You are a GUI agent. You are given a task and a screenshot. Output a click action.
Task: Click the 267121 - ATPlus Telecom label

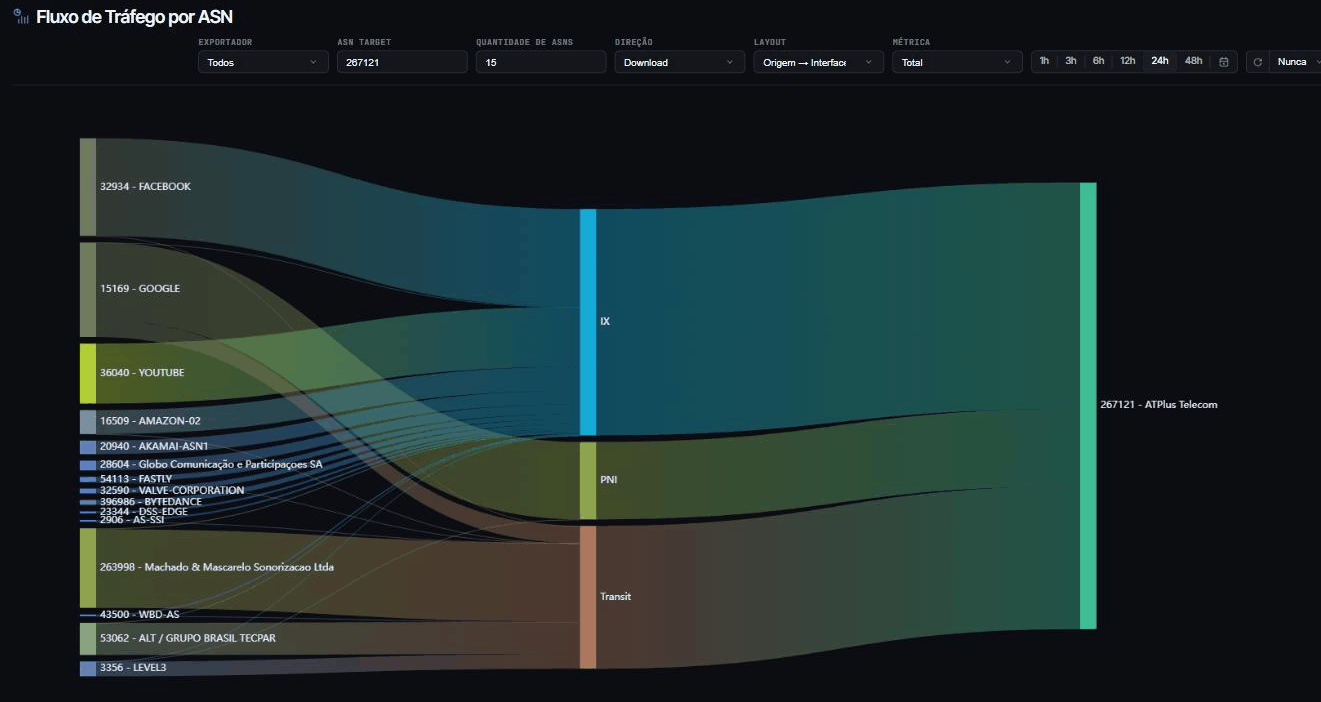coord(1159,405)
